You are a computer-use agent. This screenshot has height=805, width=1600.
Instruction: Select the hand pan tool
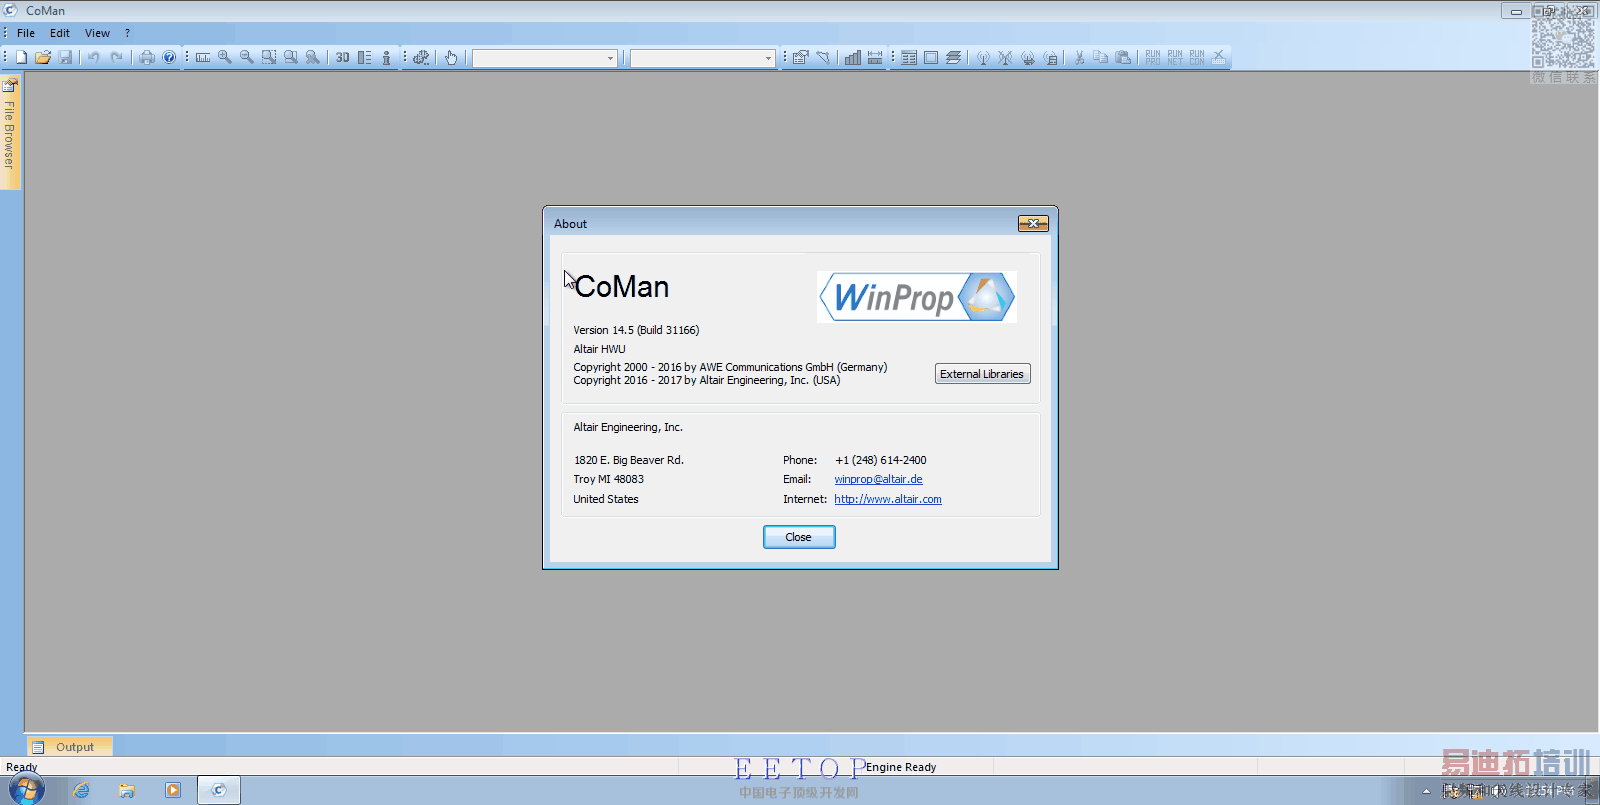[451, 57]
